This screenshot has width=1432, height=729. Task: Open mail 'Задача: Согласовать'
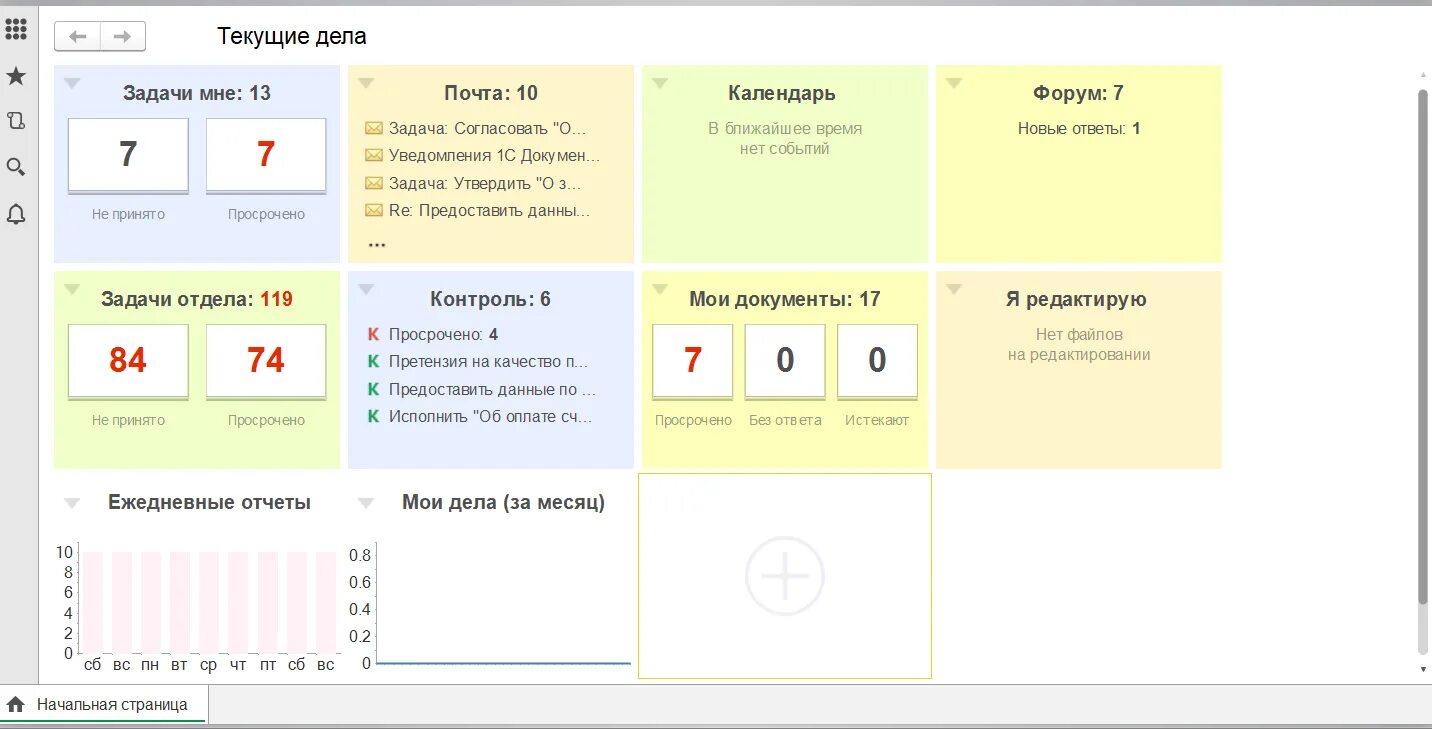click(487, 128)
